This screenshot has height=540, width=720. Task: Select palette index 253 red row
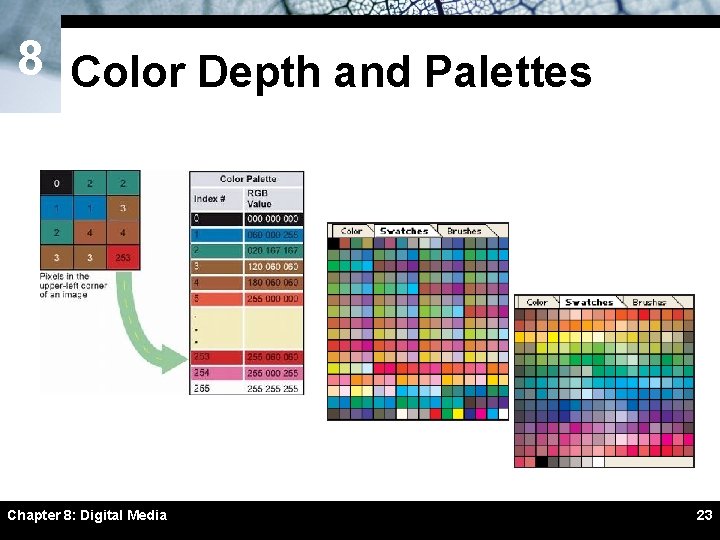click(247, 357)
